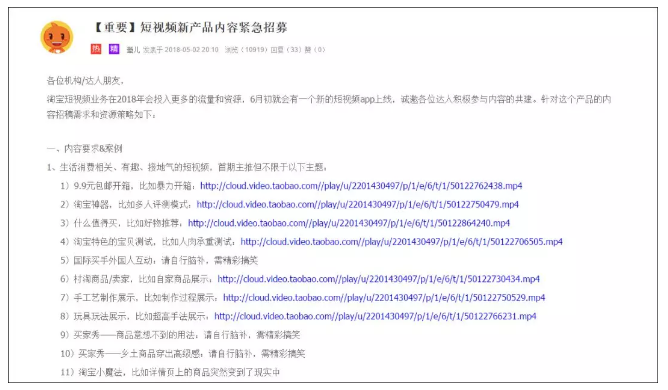Image resolution: width=668 pixels, height=390 pixels.
Task: Click the view count 浏览(10919)
Action: click(x=246, y=50)
